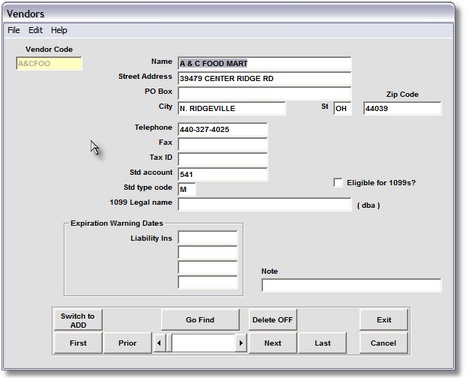Click the Street Address field
This screenshot has width=466, height=381.
coord(265,79)
